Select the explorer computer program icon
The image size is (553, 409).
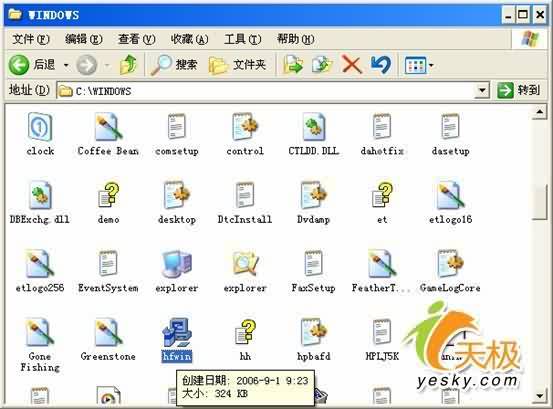point(177,264)
